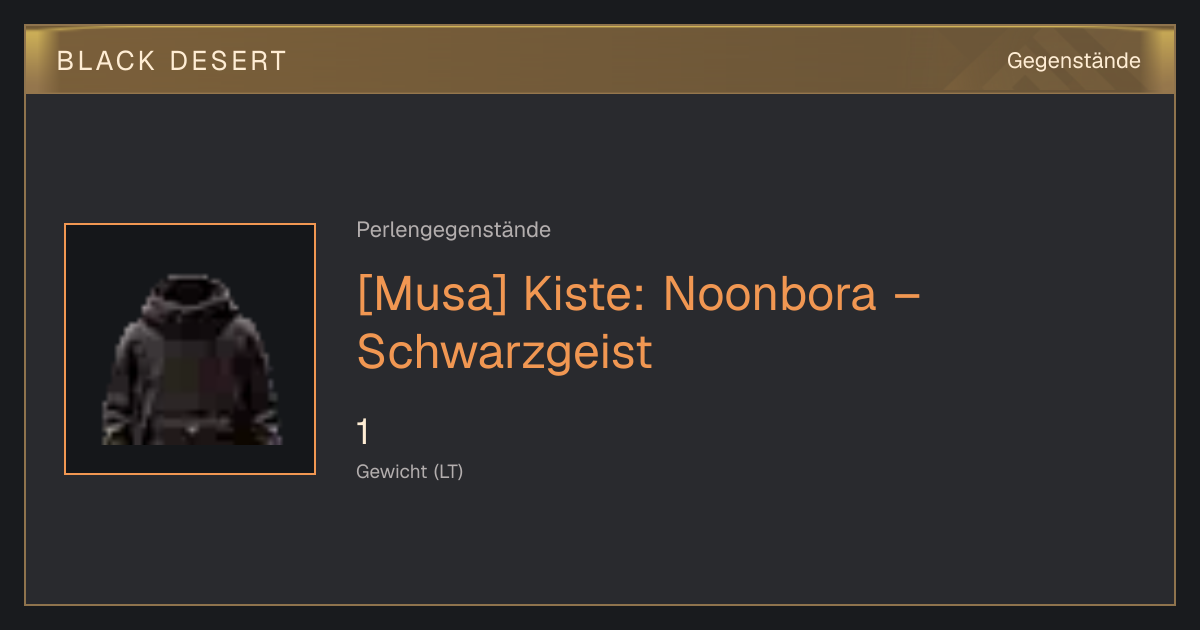Select the Perlengegenstände category label
The image size is (1200, 630).
[x=453, y=230]
